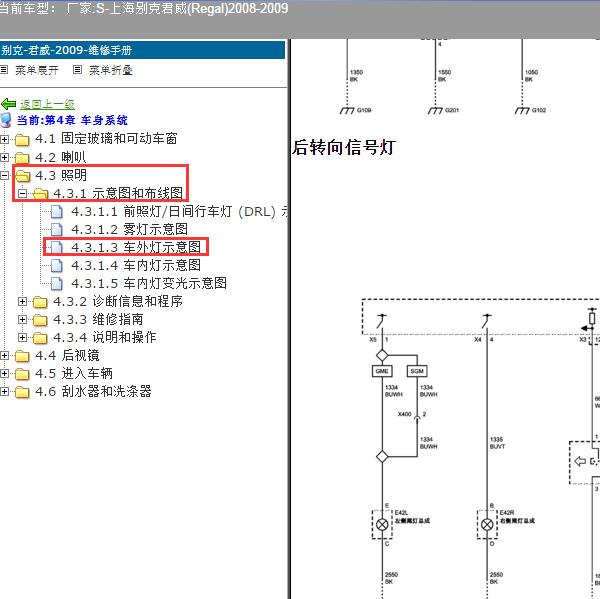Select 4.3.3 维修指南 label
600x599 pixels.
coord(98,319)
